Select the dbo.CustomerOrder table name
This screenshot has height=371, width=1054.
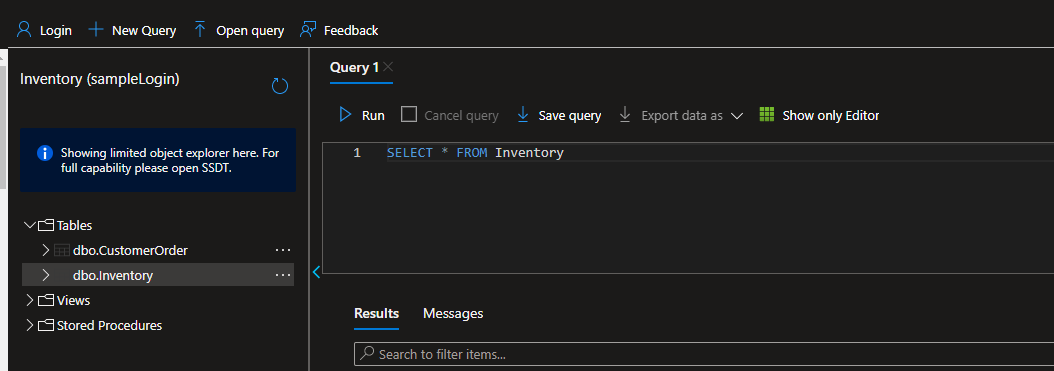point(130,251)
